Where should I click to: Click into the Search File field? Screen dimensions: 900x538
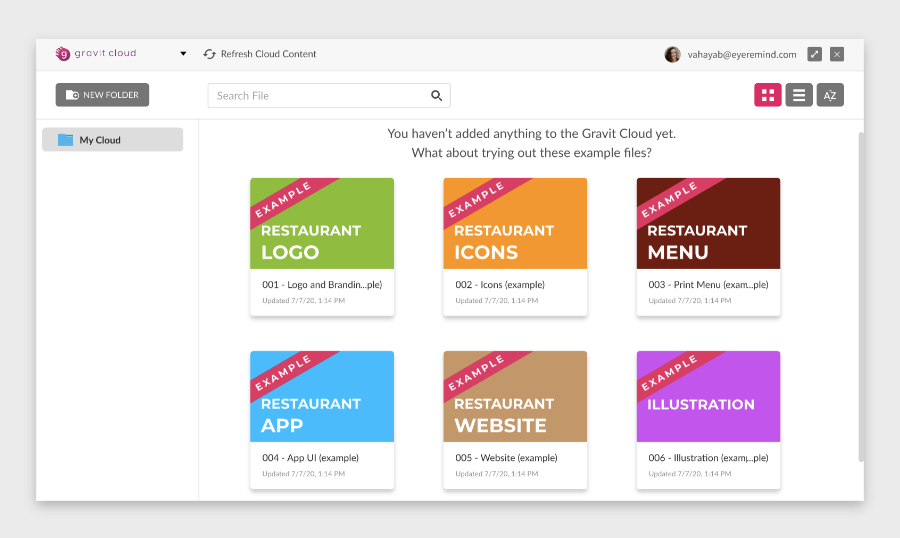(x=318, y=96)
